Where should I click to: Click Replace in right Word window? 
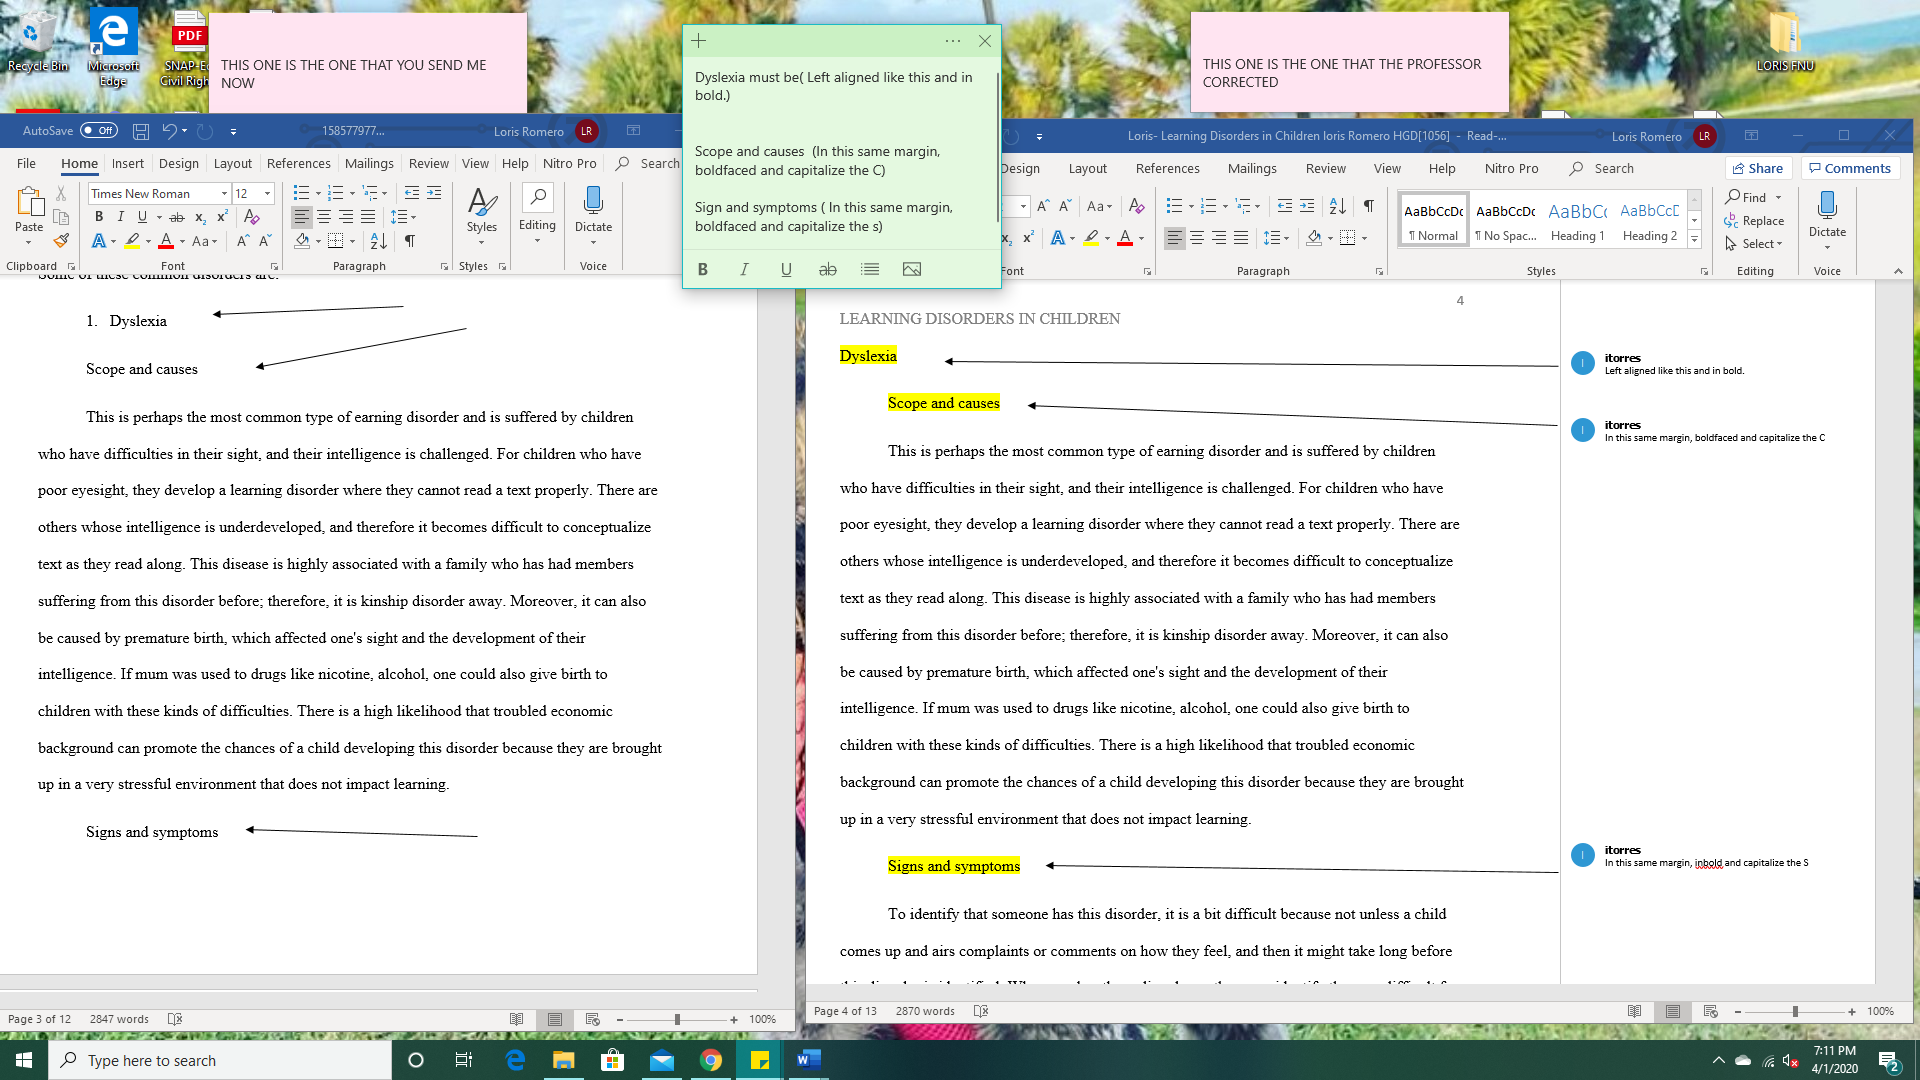pos(1754,221)
